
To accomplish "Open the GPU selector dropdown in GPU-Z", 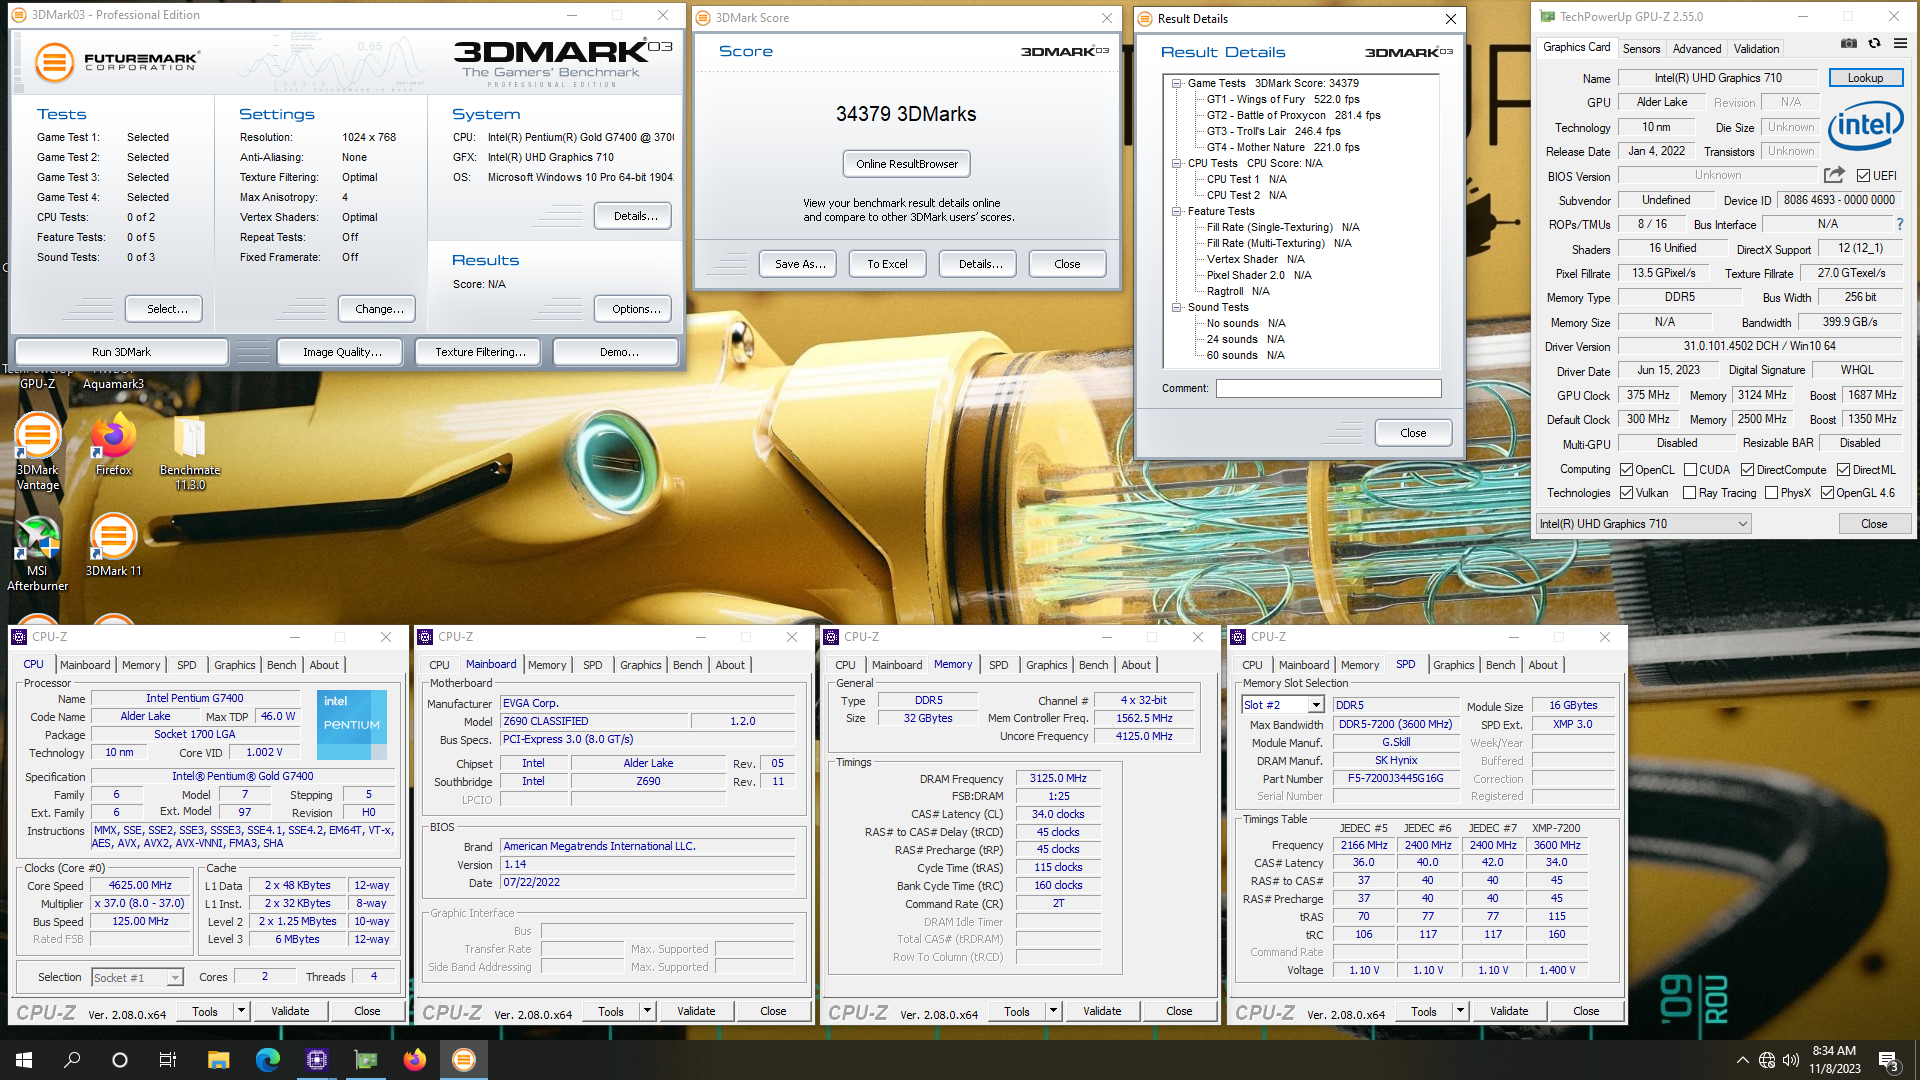I will click(1644, 524).
